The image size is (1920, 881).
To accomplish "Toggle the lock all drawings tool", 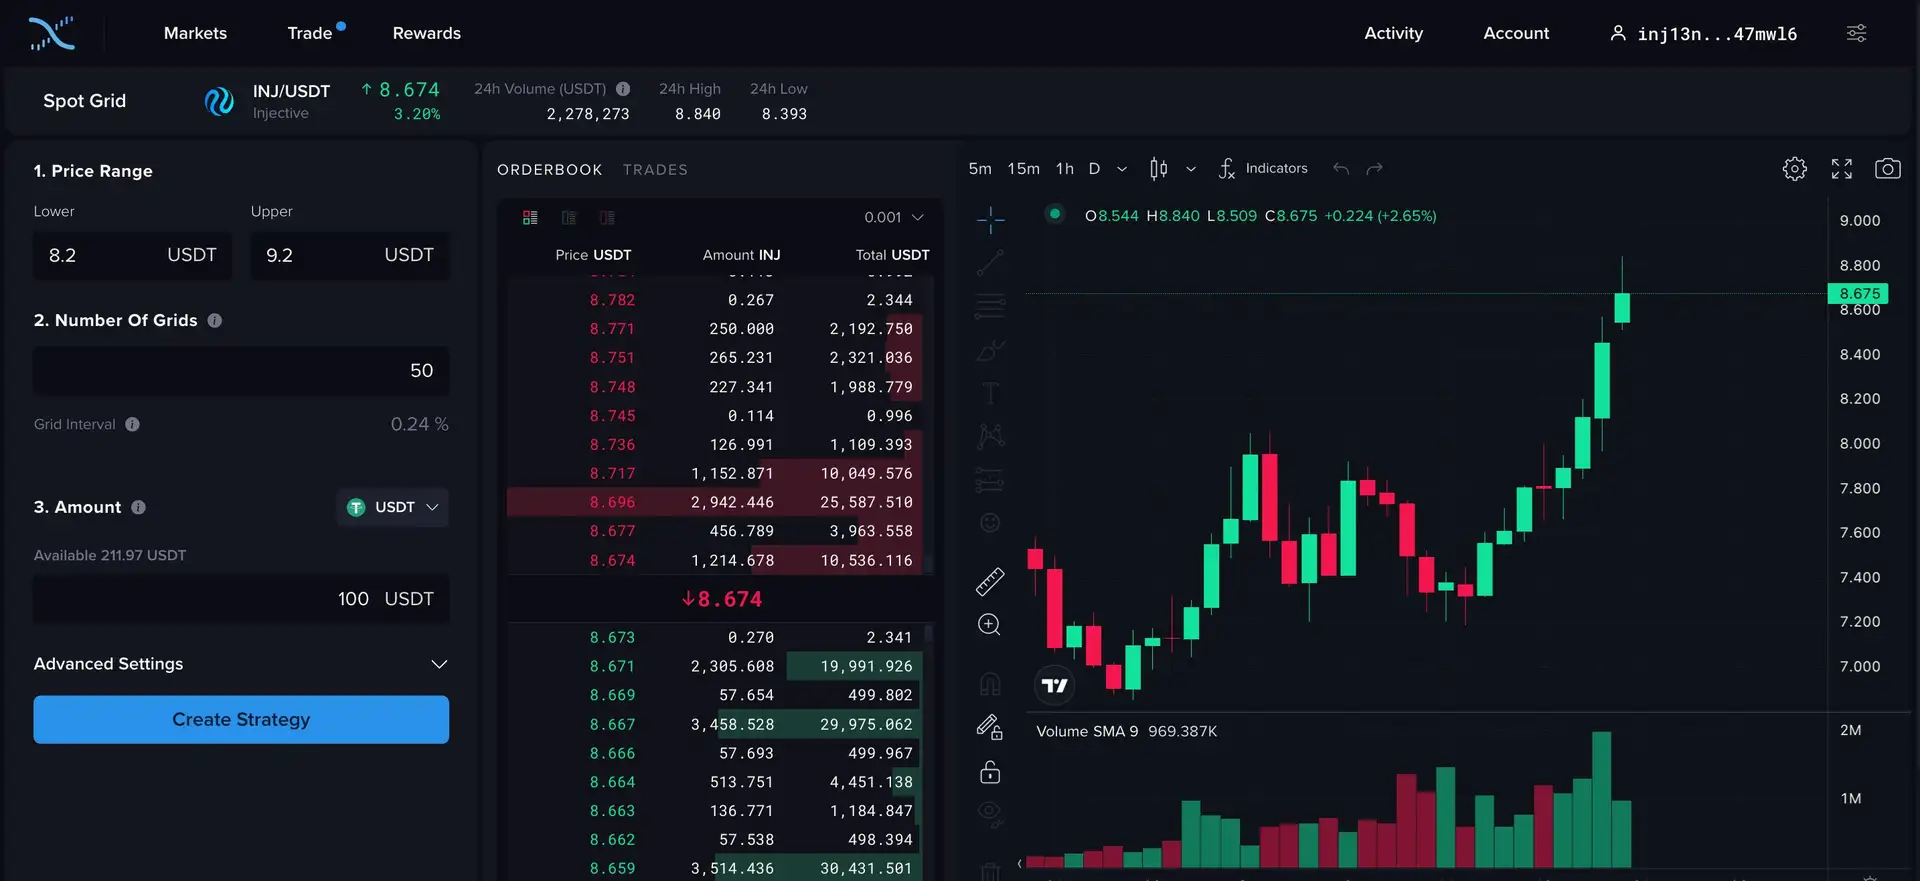I will 989,772.
